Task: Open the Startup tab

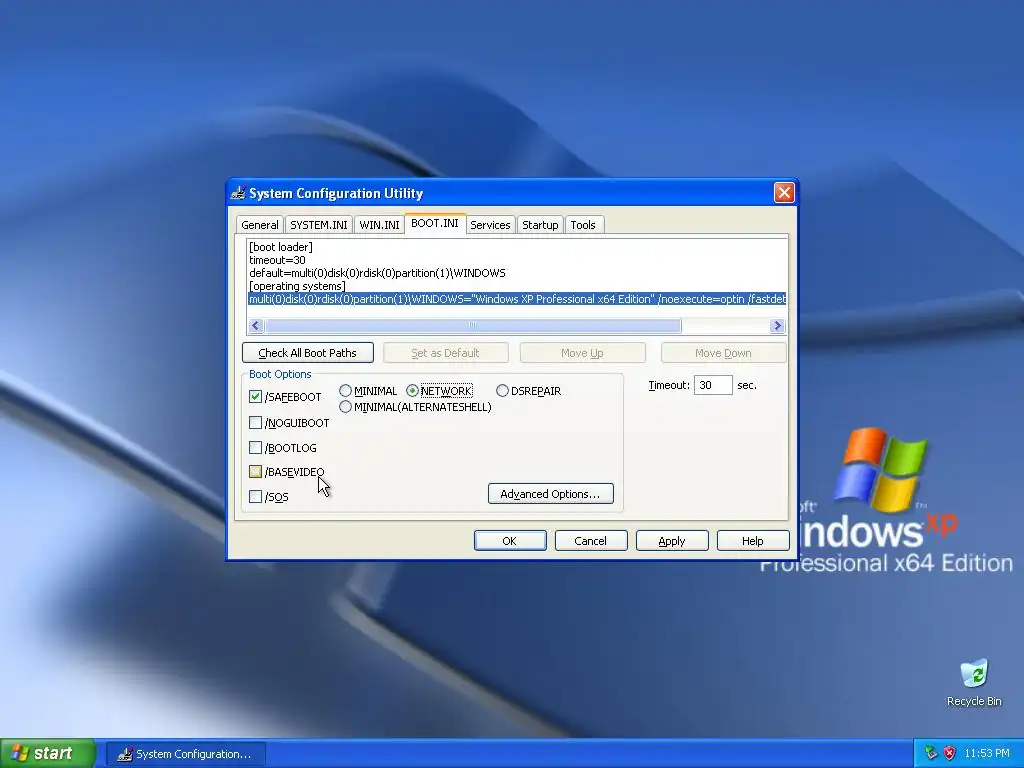Action: coord(540,225)
